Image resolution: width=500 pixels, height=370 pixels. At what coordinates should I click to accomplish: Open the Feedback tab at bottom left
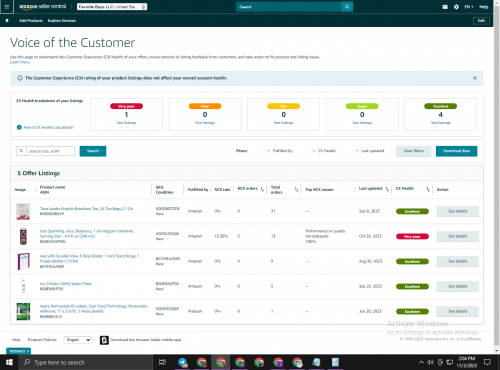[x=17, y=351]
